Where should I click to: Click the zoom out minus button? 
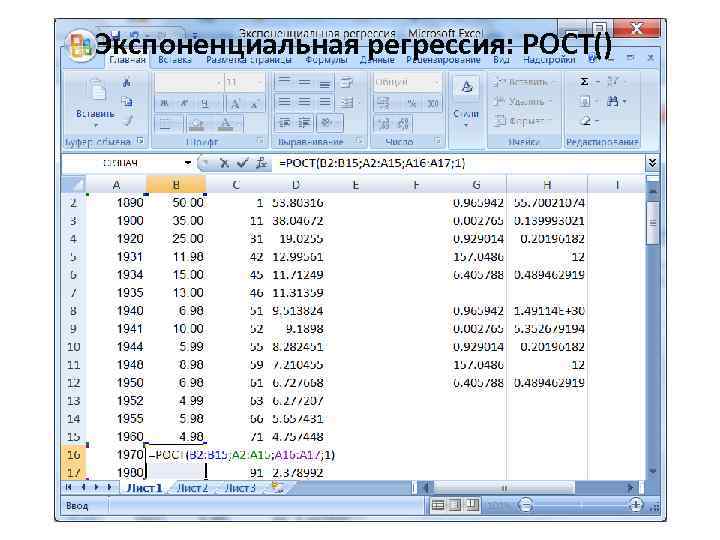pyautogui.click(x=525, y=506)
